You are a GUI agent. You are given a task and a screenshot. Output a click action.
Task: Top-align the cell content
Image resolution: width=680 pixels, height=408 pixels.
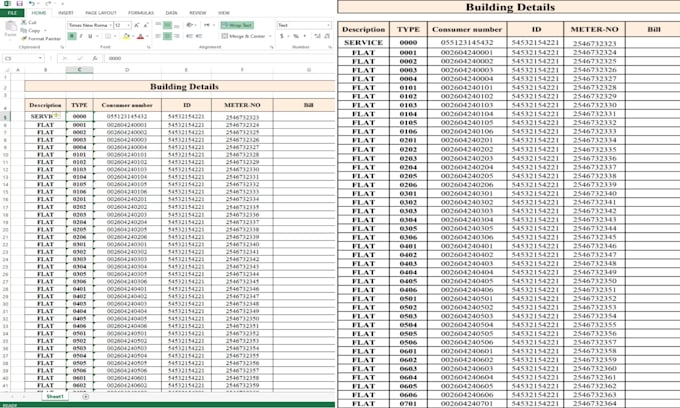click(158, 24)
